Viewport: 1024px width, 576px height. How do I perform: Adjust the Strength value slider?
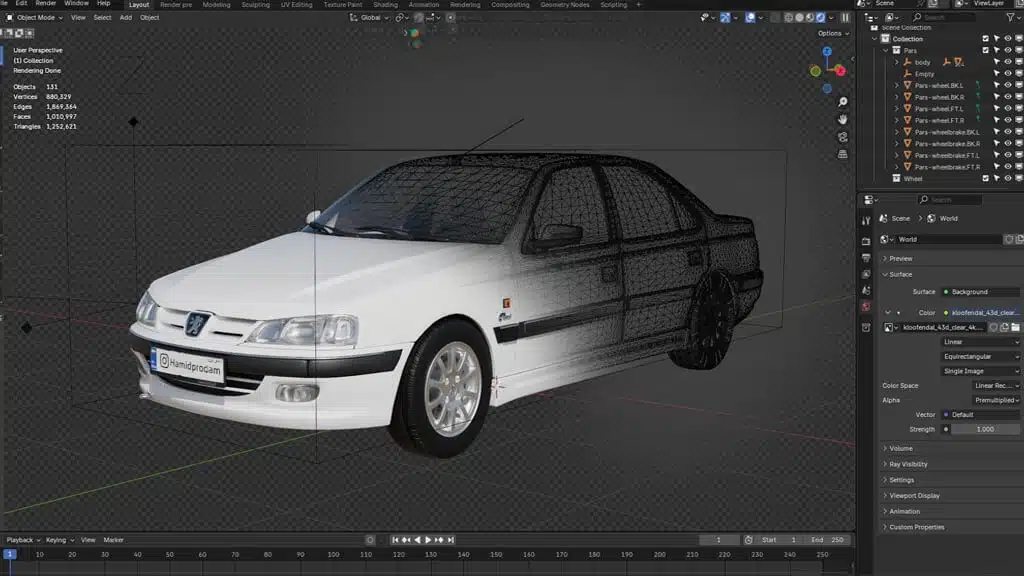coord(985,430)
